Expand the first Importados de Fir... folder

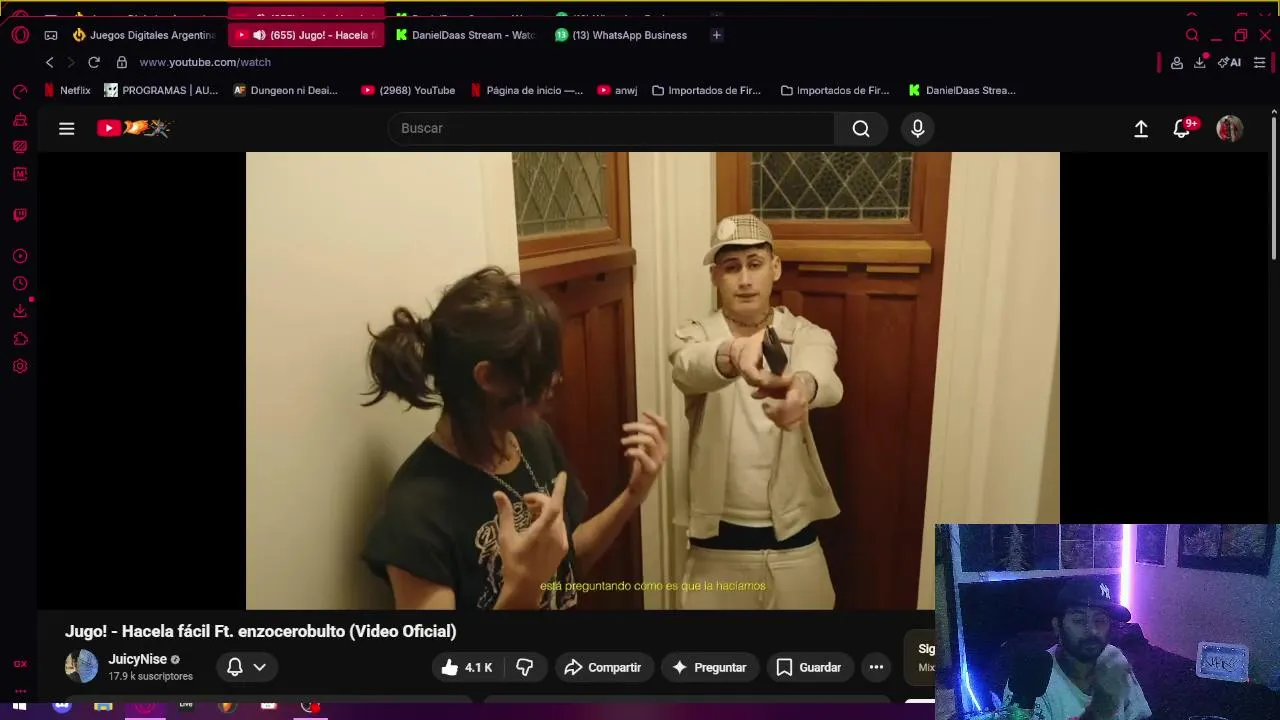(706, 90)
